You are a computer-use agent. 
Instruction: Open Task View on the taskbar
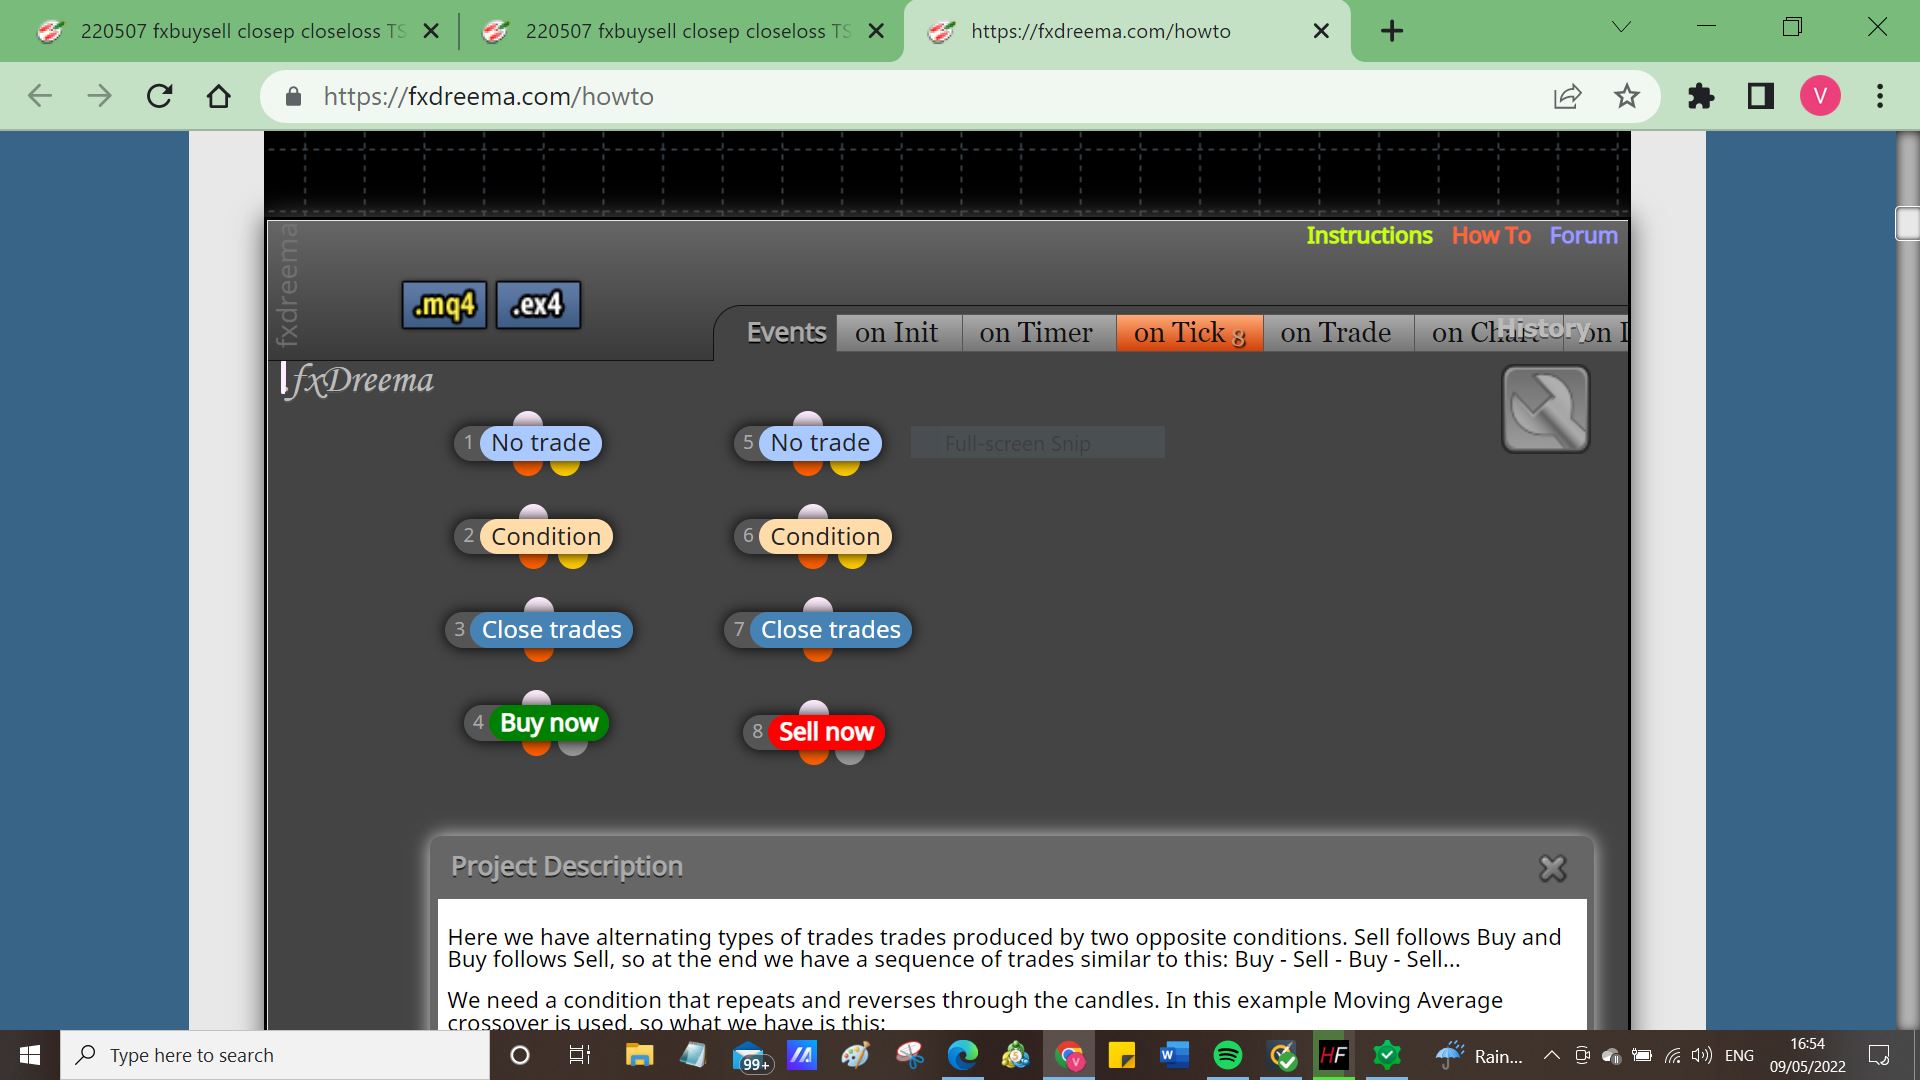(x=580, y=1055)
